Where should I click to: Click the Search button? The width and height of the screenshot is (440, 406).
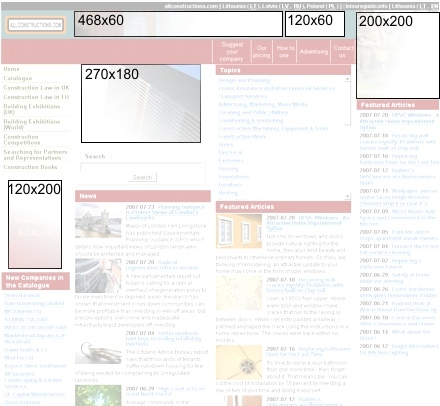[x=142, y=177]
